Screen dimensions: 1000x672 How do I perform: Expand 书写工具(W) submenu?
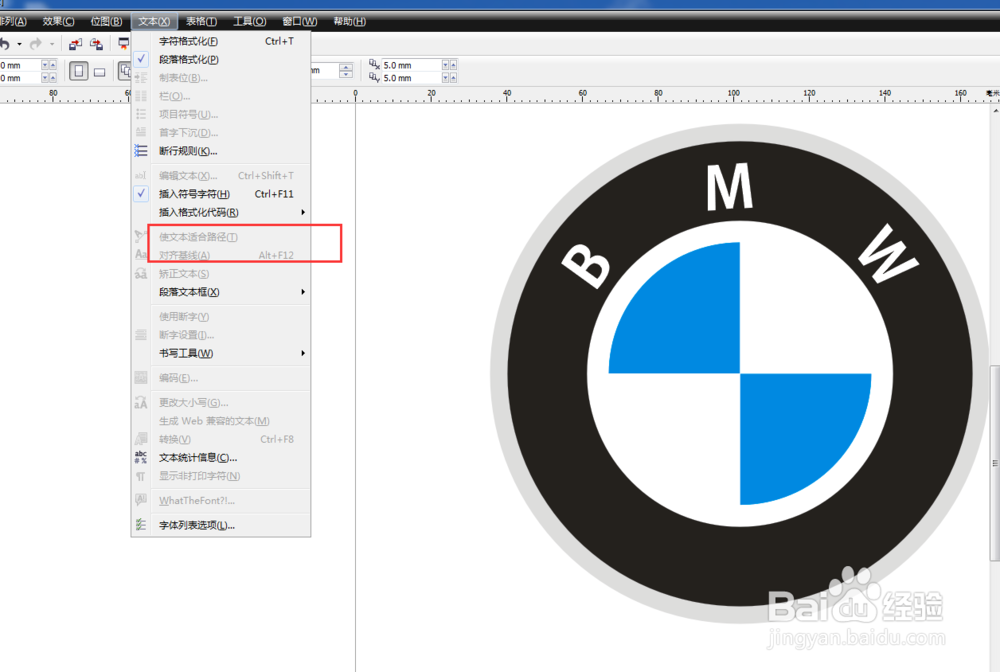221,353
